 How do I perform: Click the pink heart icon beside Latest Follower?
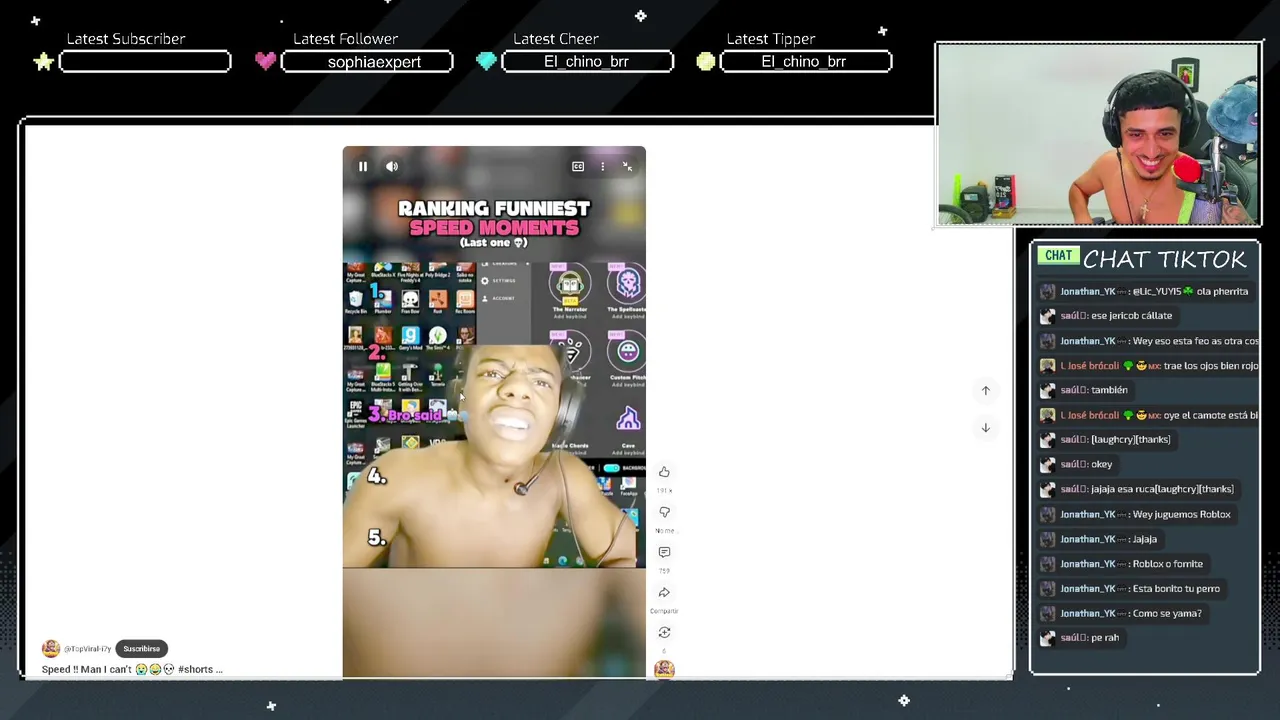(x=265, y=61)
